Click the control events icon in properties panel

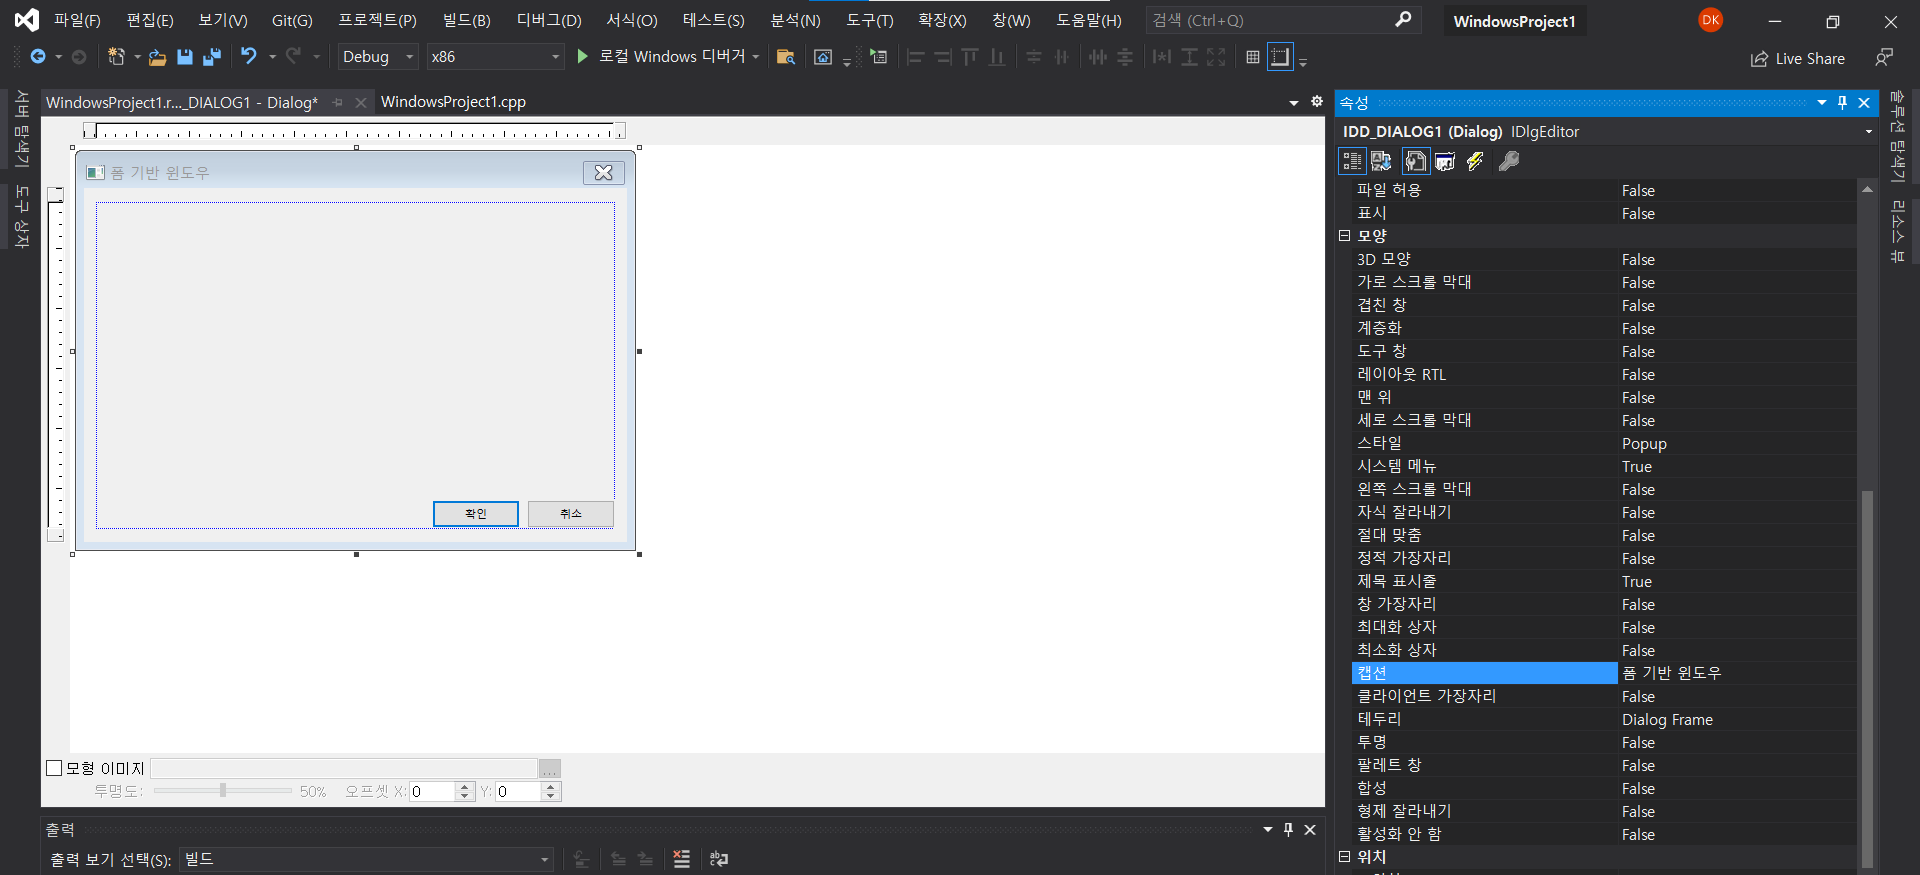pyautogui.click(x=1445, y=161)
